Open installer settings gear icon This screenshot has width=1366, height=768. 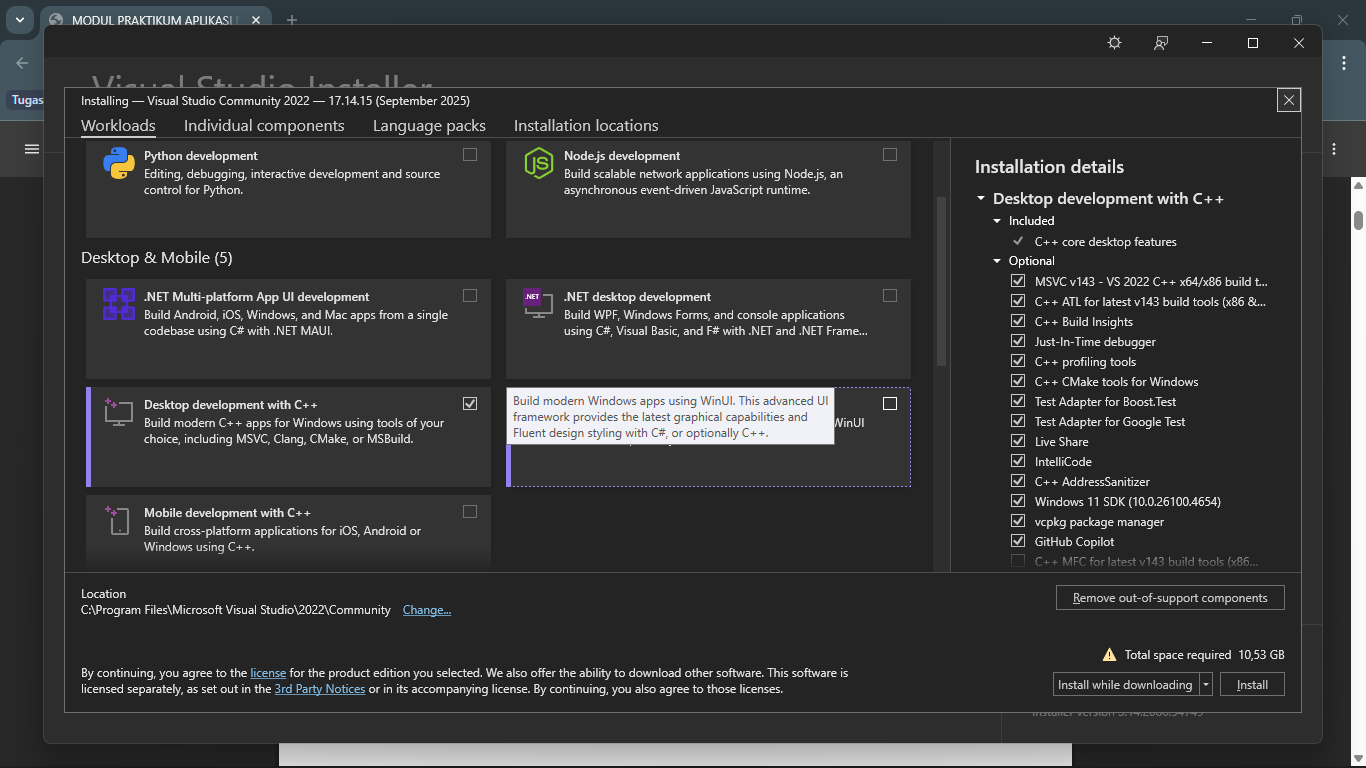[x=1115, y=43]
